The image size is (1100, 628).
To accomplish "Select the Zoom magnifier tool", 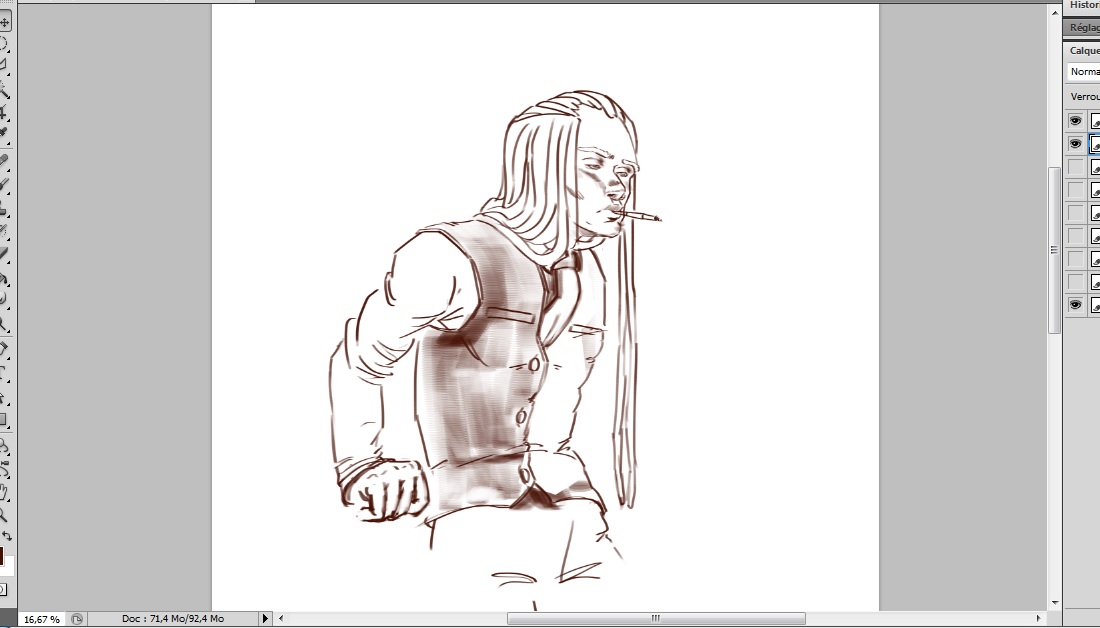I will click(x=4, y=515).
